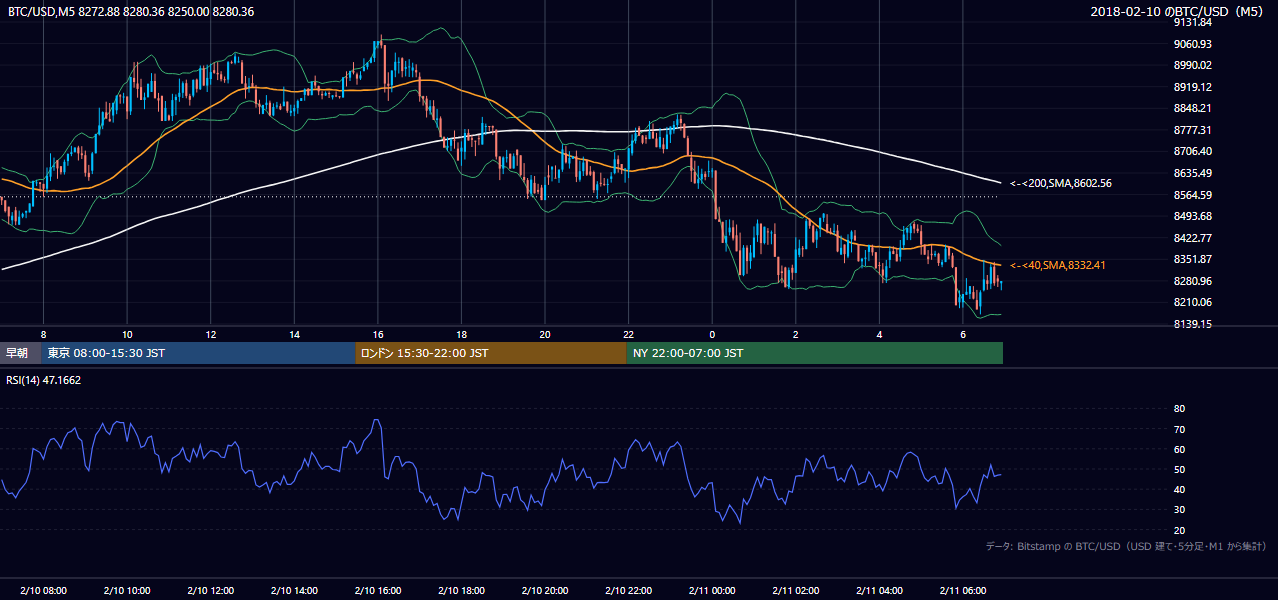
Task: Click the '2/11 02:00' date label
Action: click(x=796, y=591)
